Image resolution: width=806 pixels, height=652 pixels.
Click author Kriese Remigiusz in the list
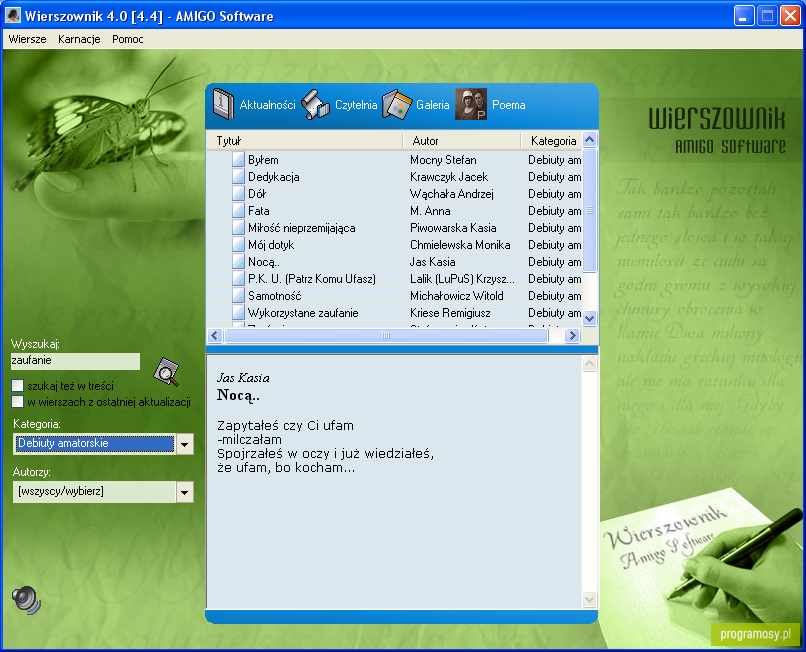pyautogui.click(x=450, y=313)
